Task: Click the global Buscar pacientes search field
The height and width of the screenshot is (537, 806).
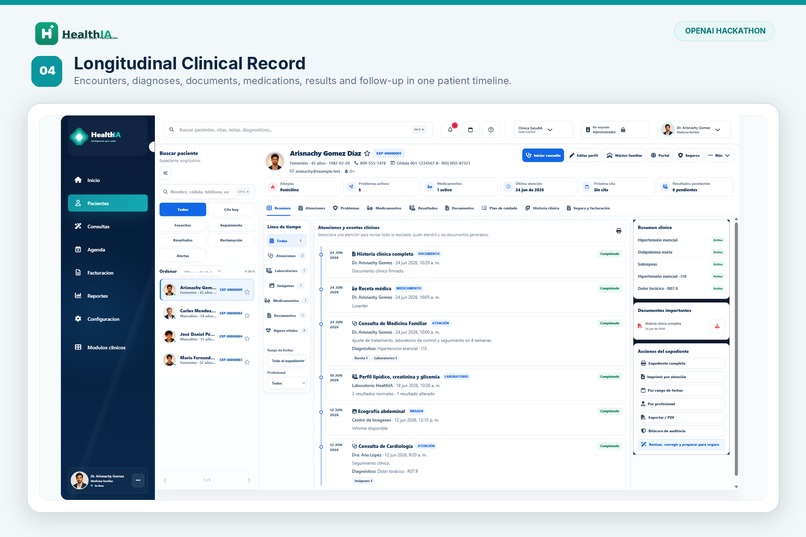Action: click(298, 129)
